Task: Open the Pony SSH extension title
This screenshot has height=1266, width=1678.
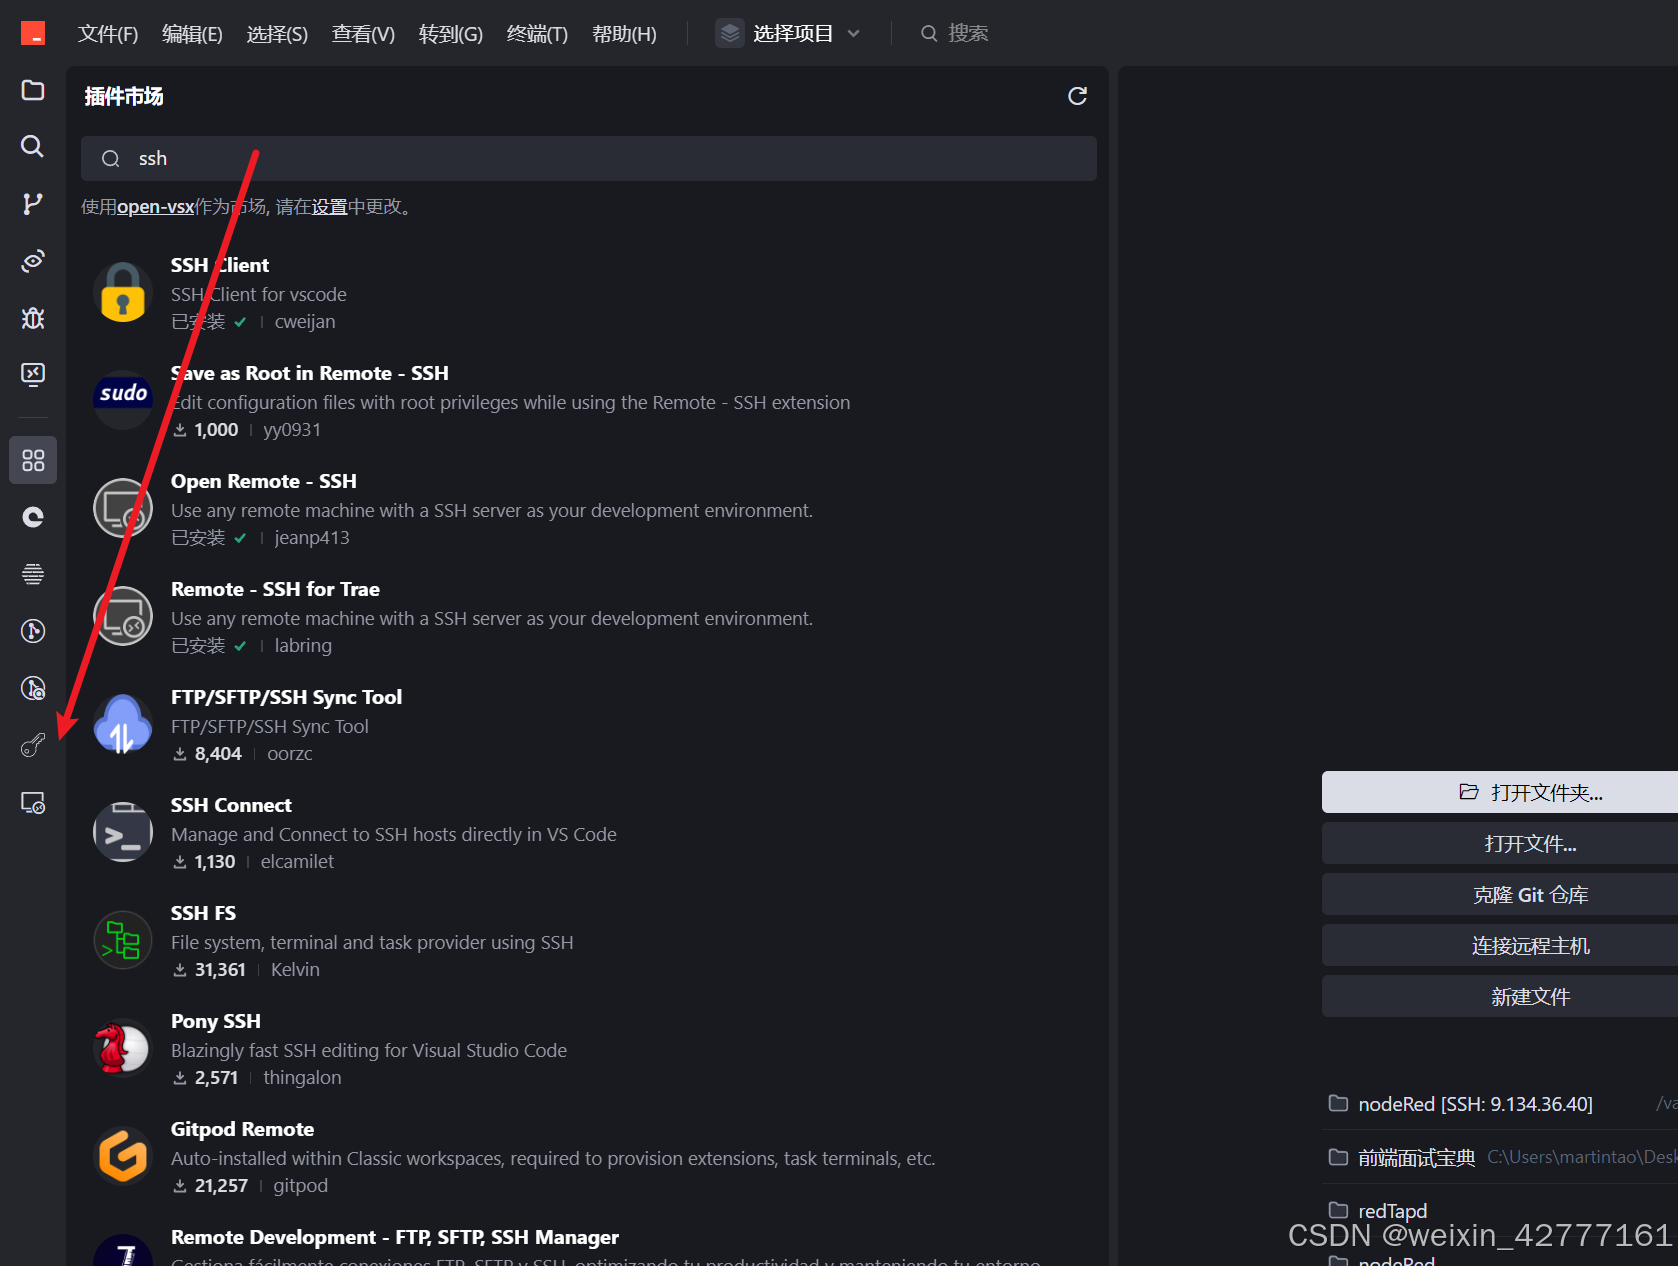Action: 215,1021
